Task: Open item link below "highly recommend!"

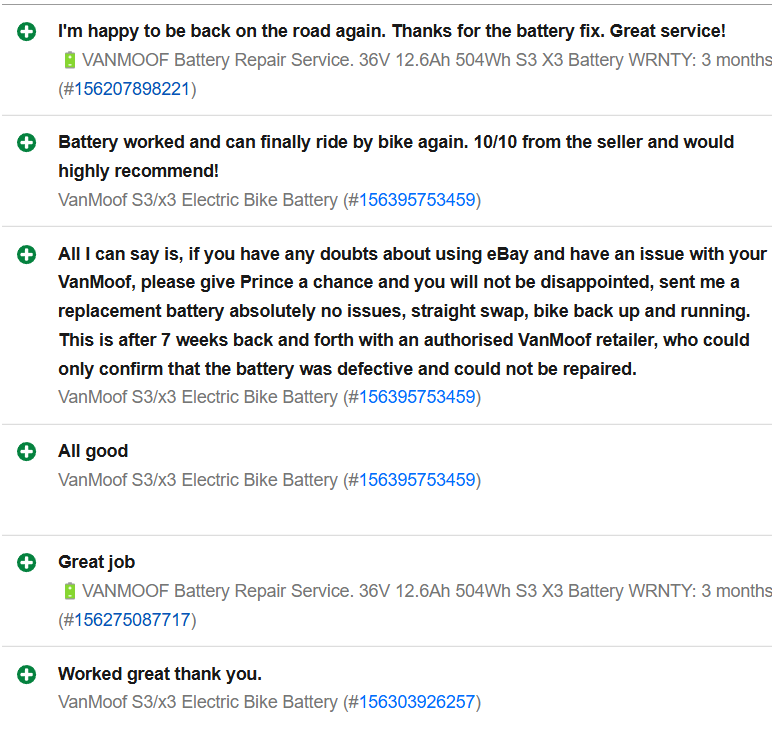Action: [417, 200]
